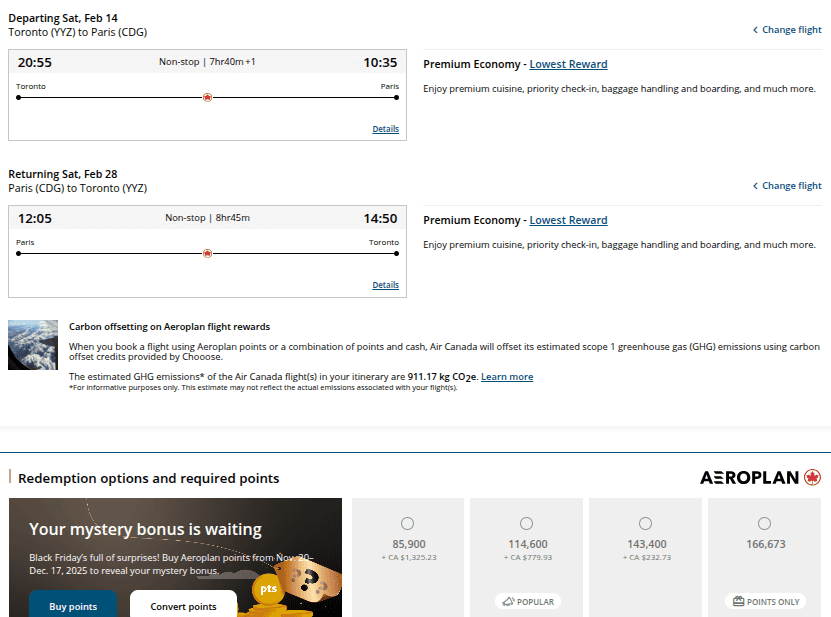Screen dimensions: 831x617
Task: Click the '+ CA $779.93' amount
Action: (x=528, y=558)
